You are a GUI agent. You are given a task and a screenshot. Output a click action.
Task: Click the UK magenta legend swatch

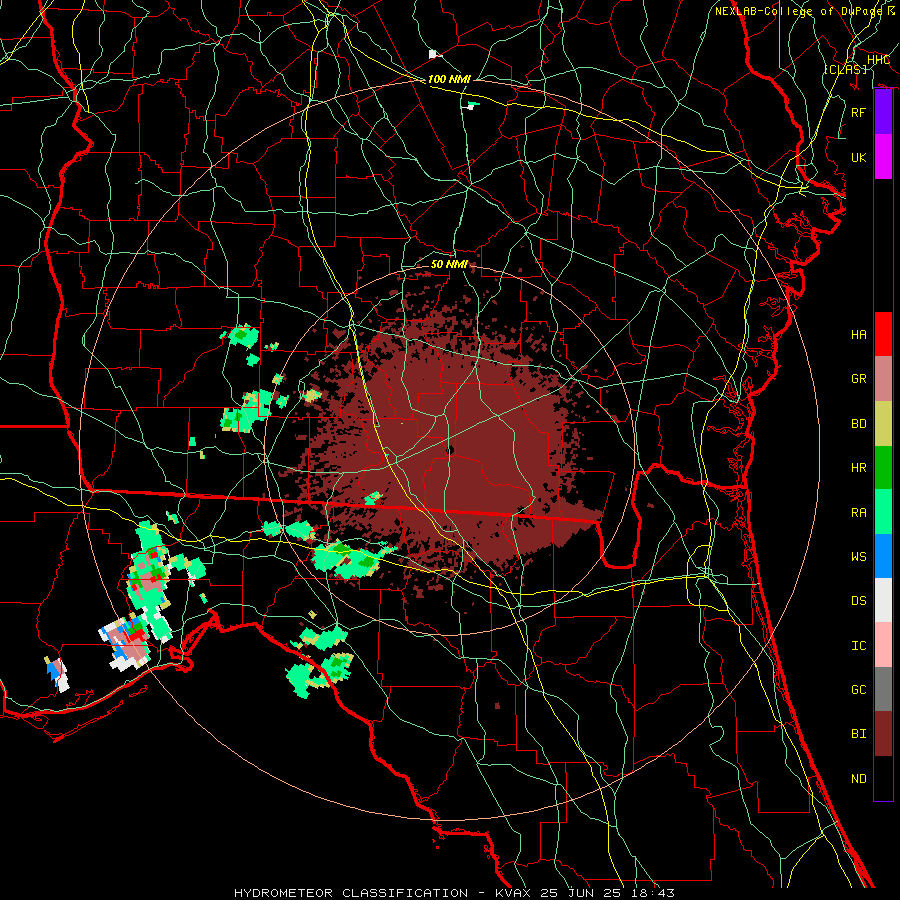[x=883, y=157]
